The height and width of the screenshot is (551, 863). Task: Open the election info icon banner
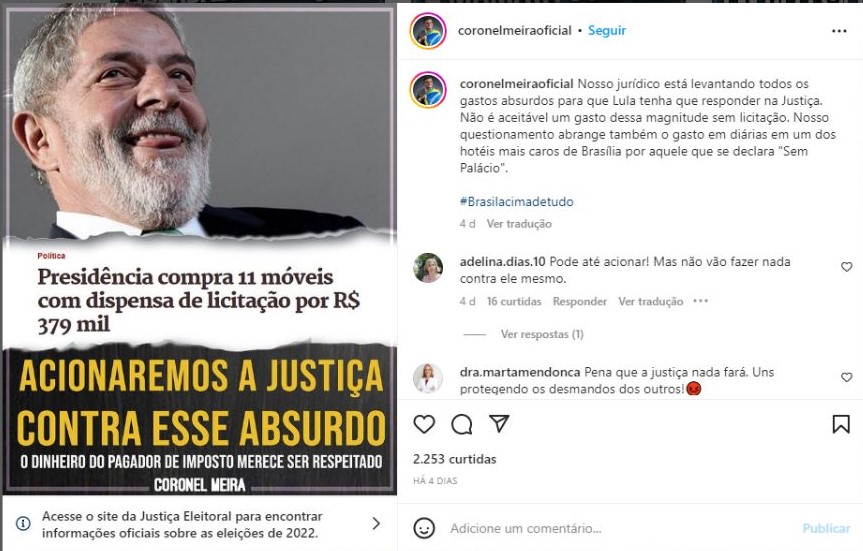click(23, 523)
